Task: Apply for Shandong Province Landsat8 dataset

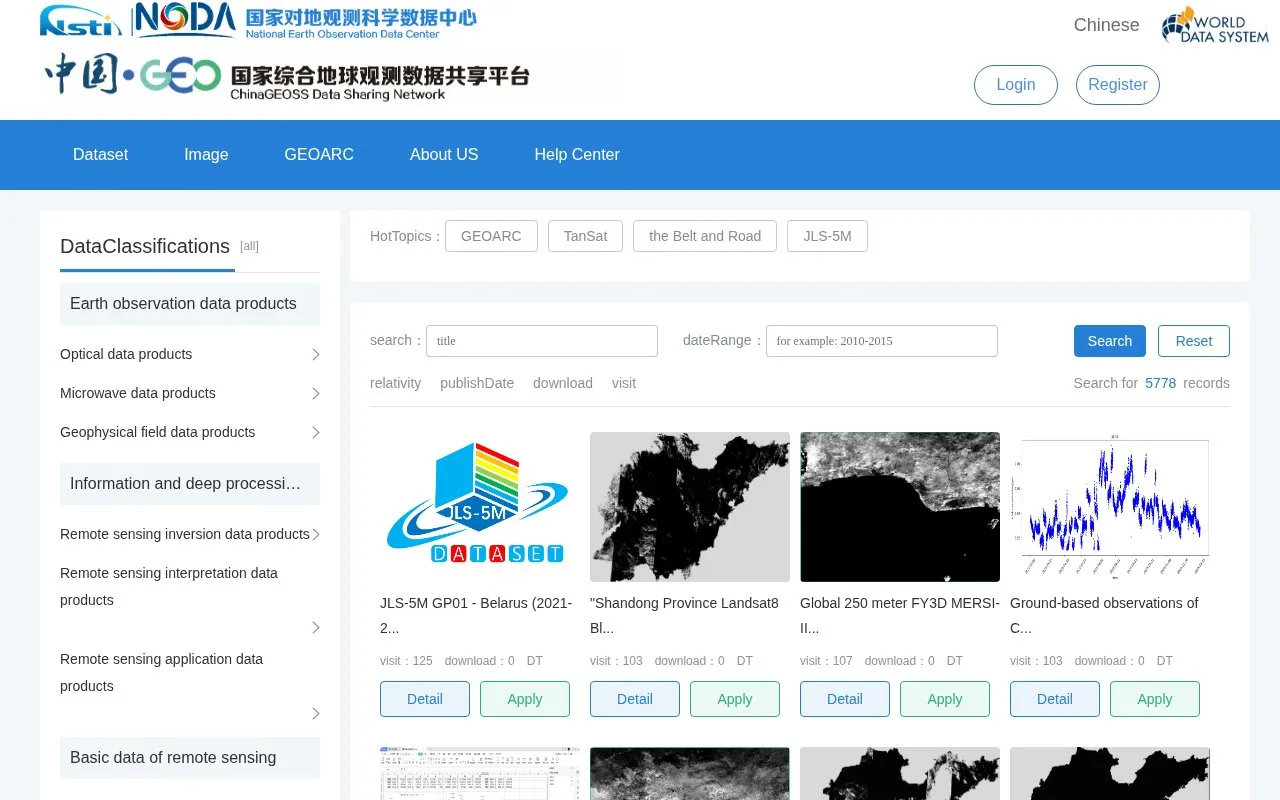Action: pos(735,699)
